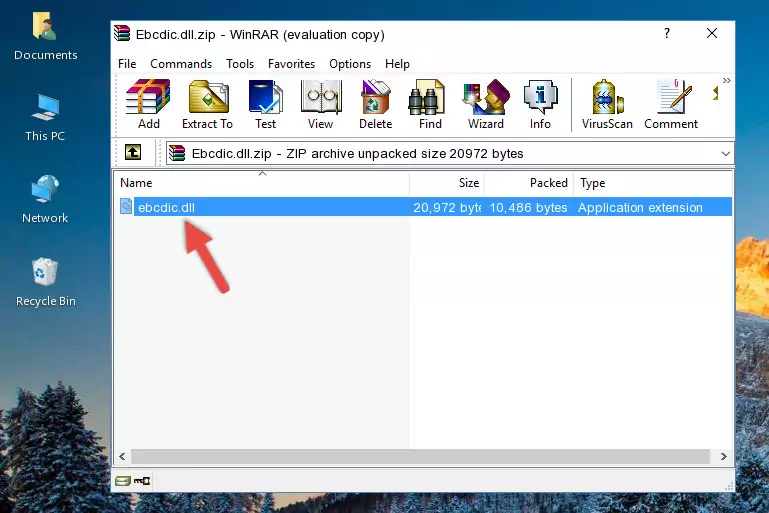This screenshot has width=769, height=513.
Task: Show archive Info
Action: click(x=540, y=104)
